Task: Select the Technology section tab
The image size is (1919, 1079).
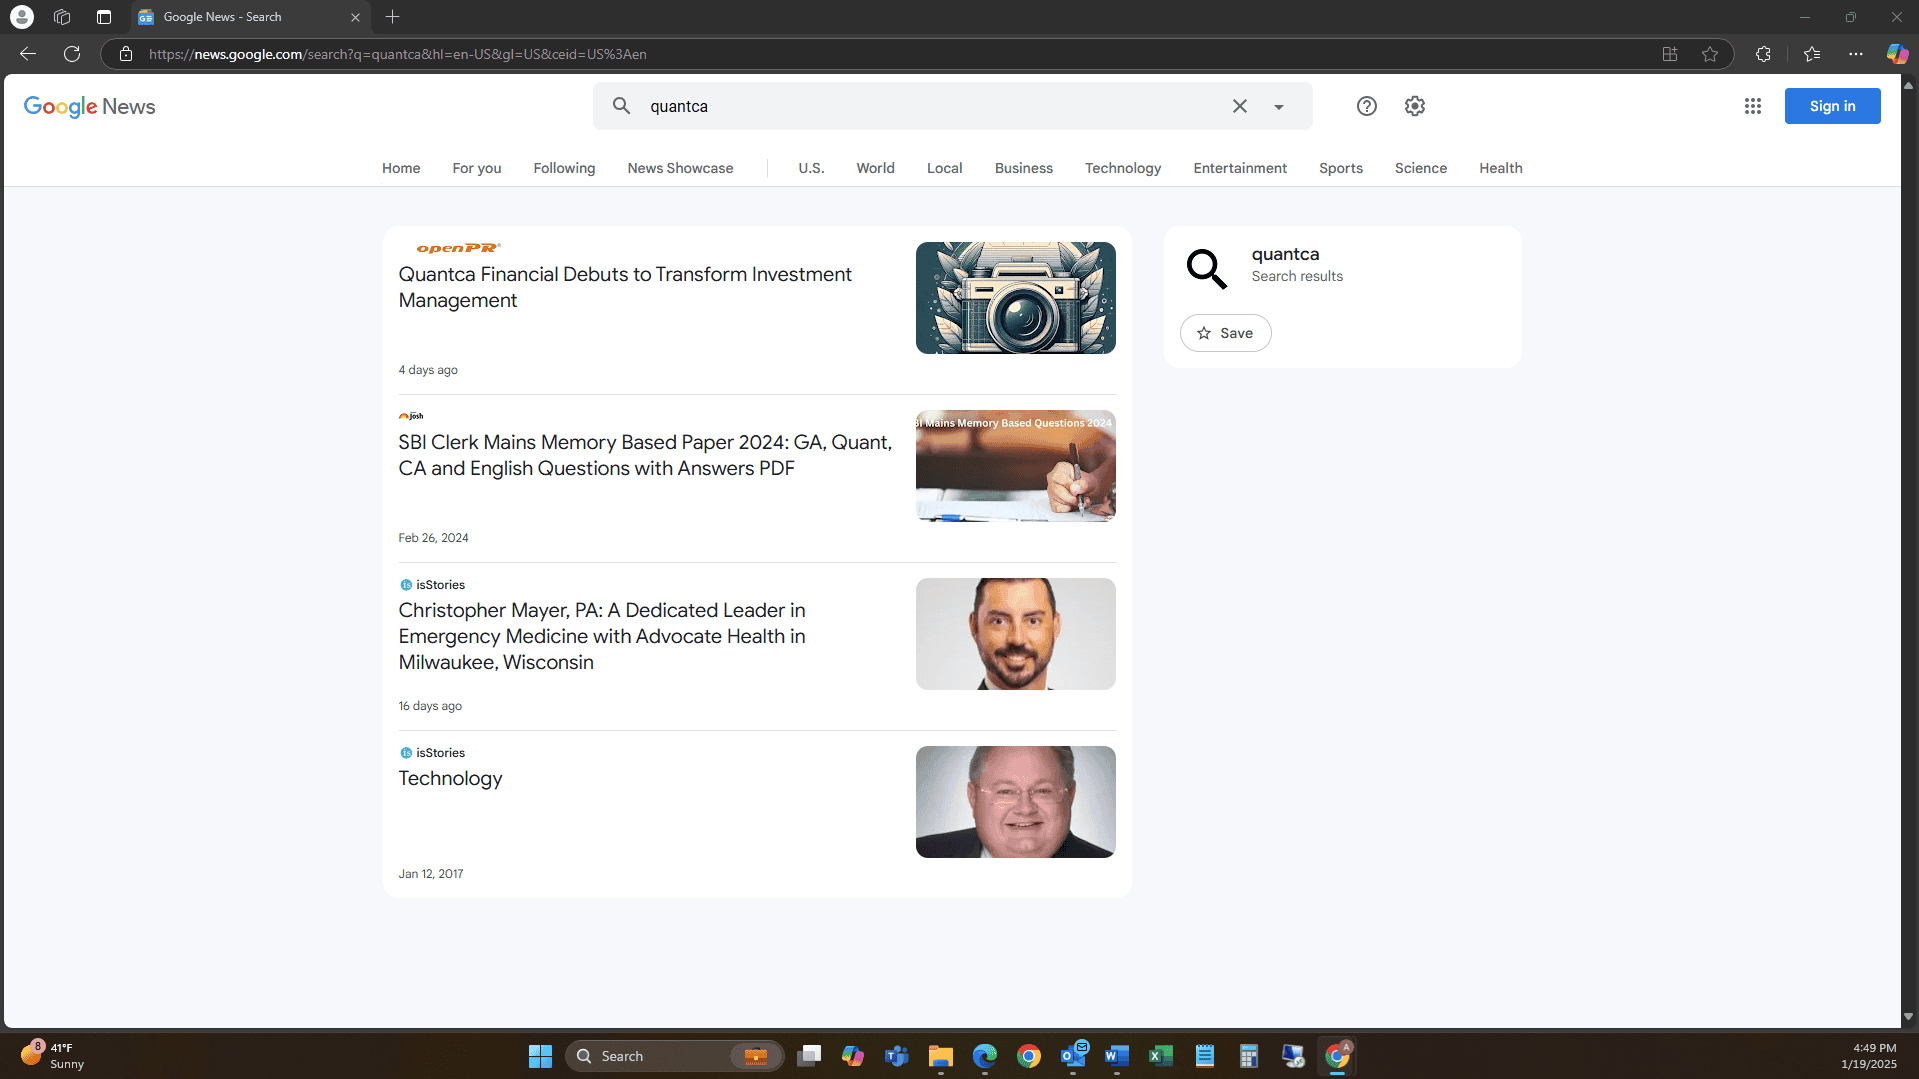Action: [1122, 168]
